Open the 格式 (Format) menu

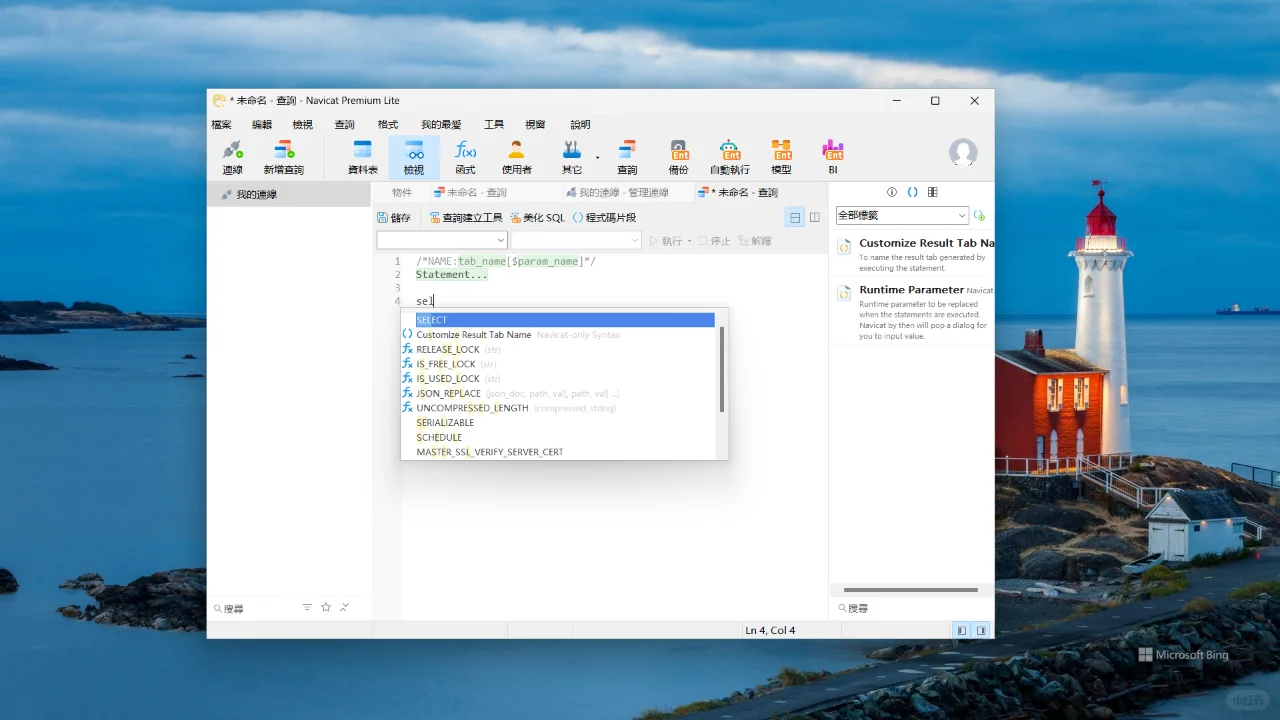tap(388, 124)
